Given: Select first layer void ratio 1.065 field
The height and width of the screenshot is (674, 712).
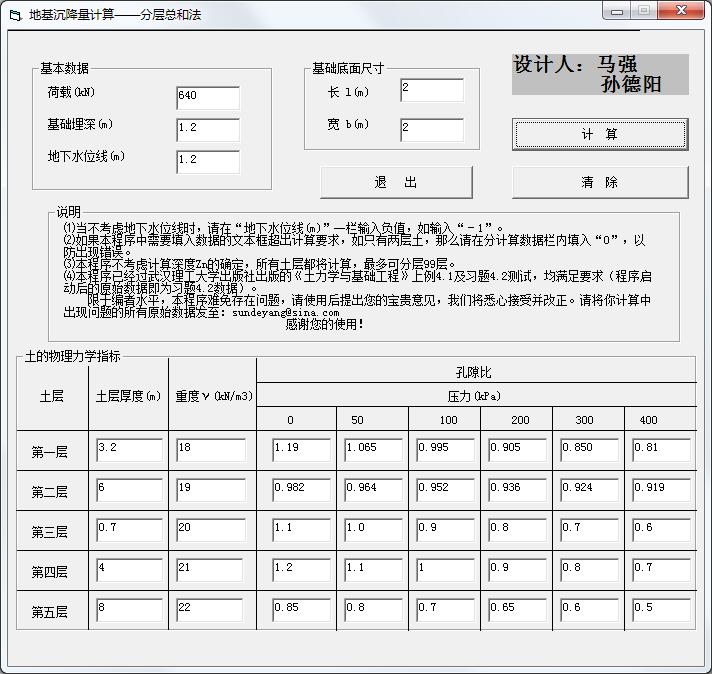Looking at the screenshot, I should [373, 450].
